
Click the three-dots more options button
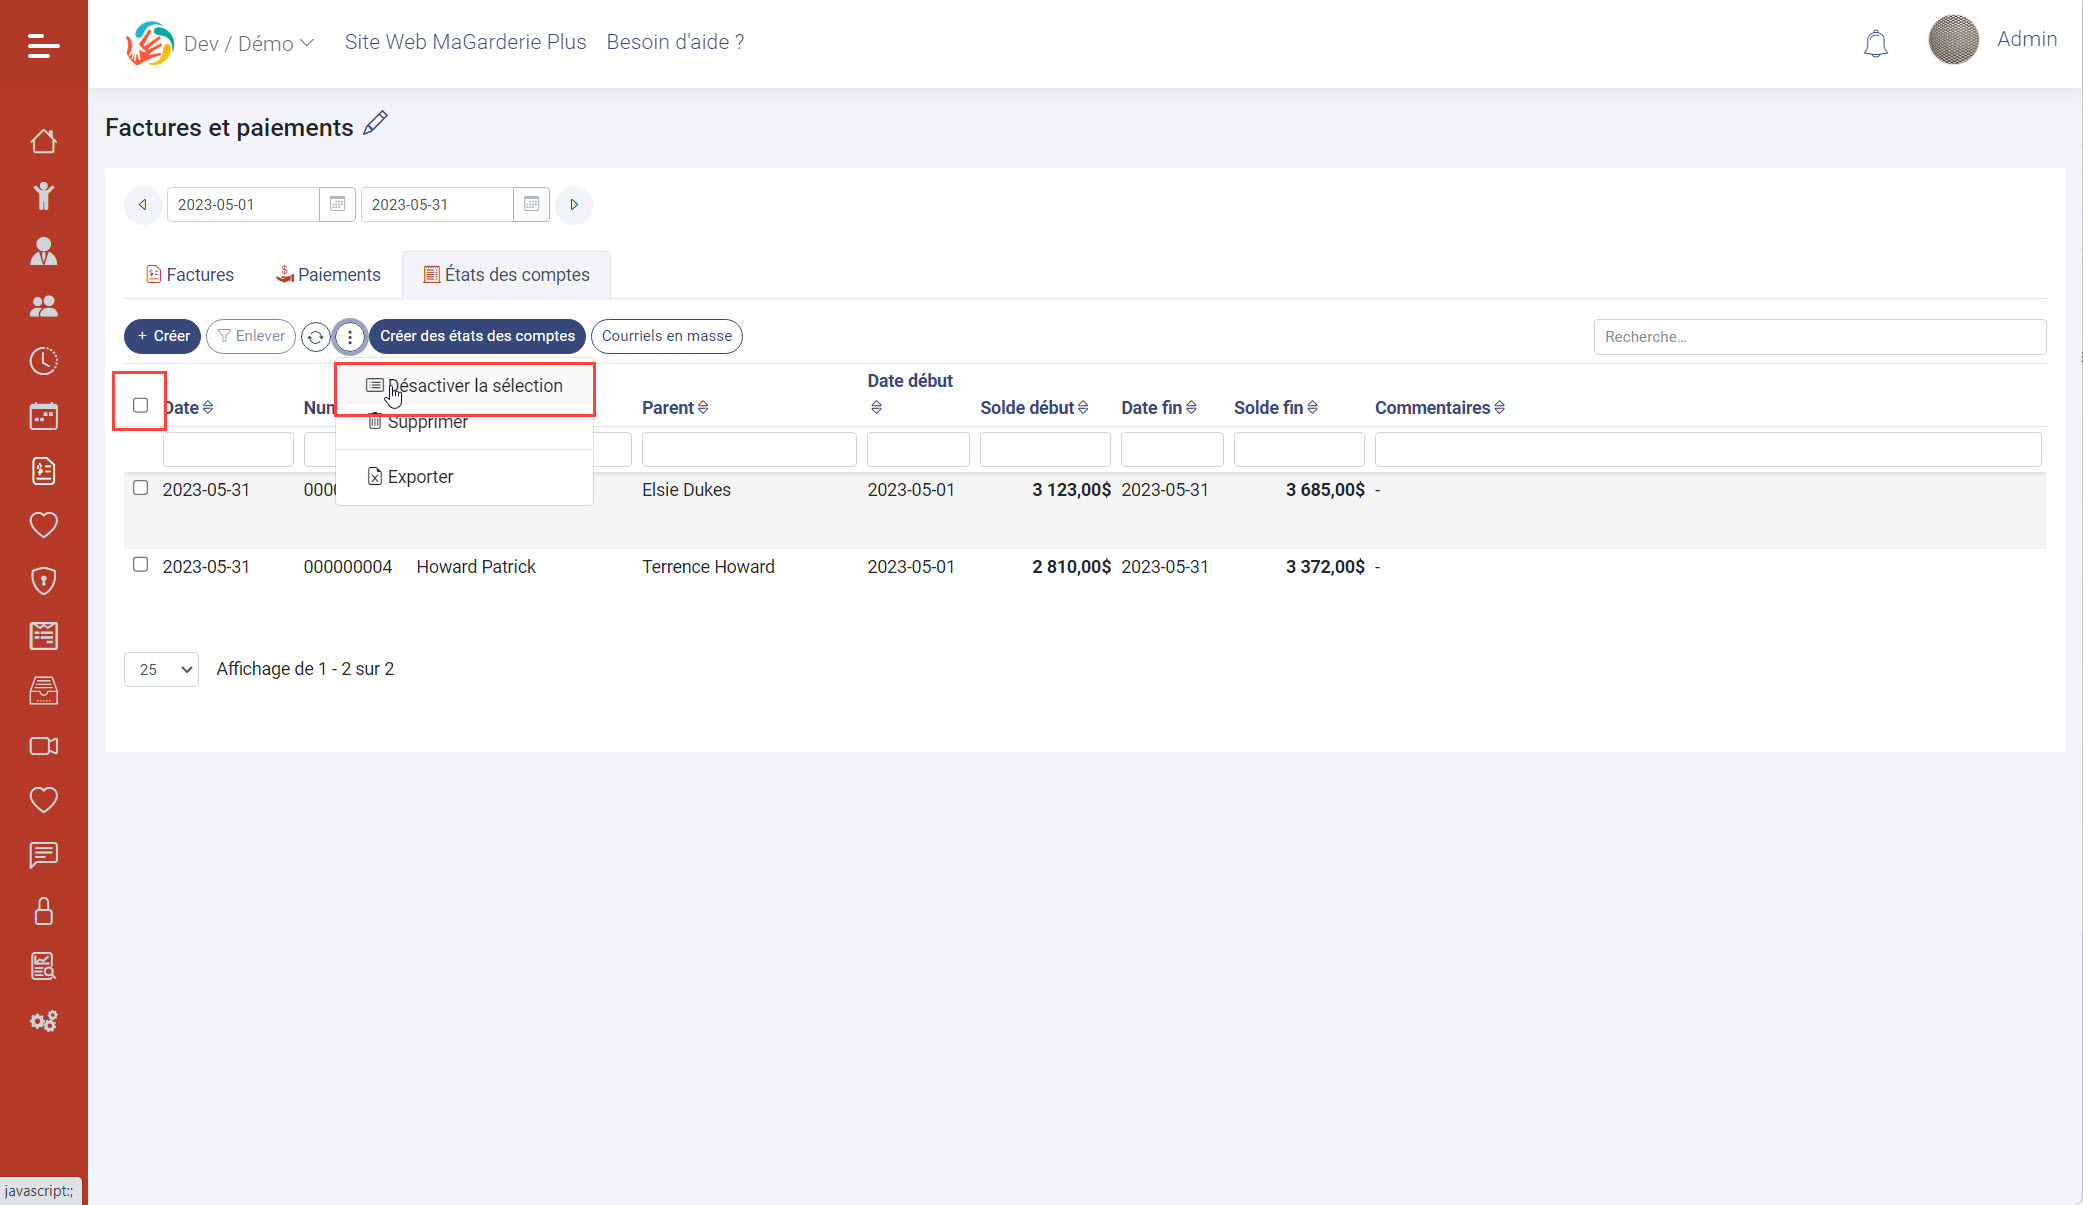(349, 337)
